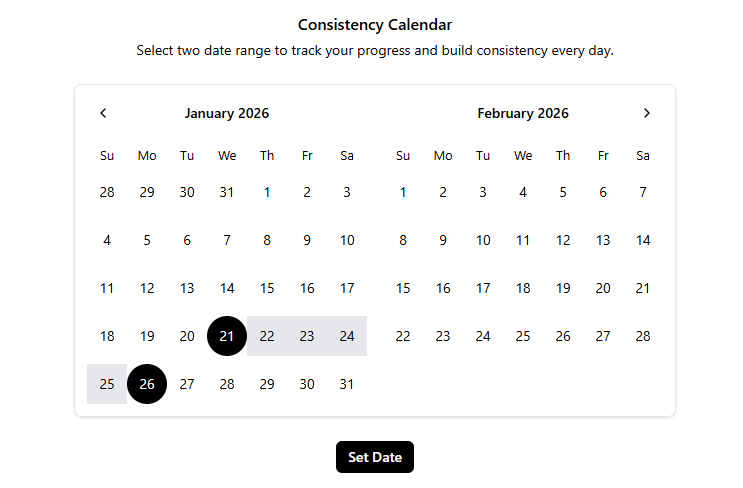Choose January 9 date cell

point(307,240)
